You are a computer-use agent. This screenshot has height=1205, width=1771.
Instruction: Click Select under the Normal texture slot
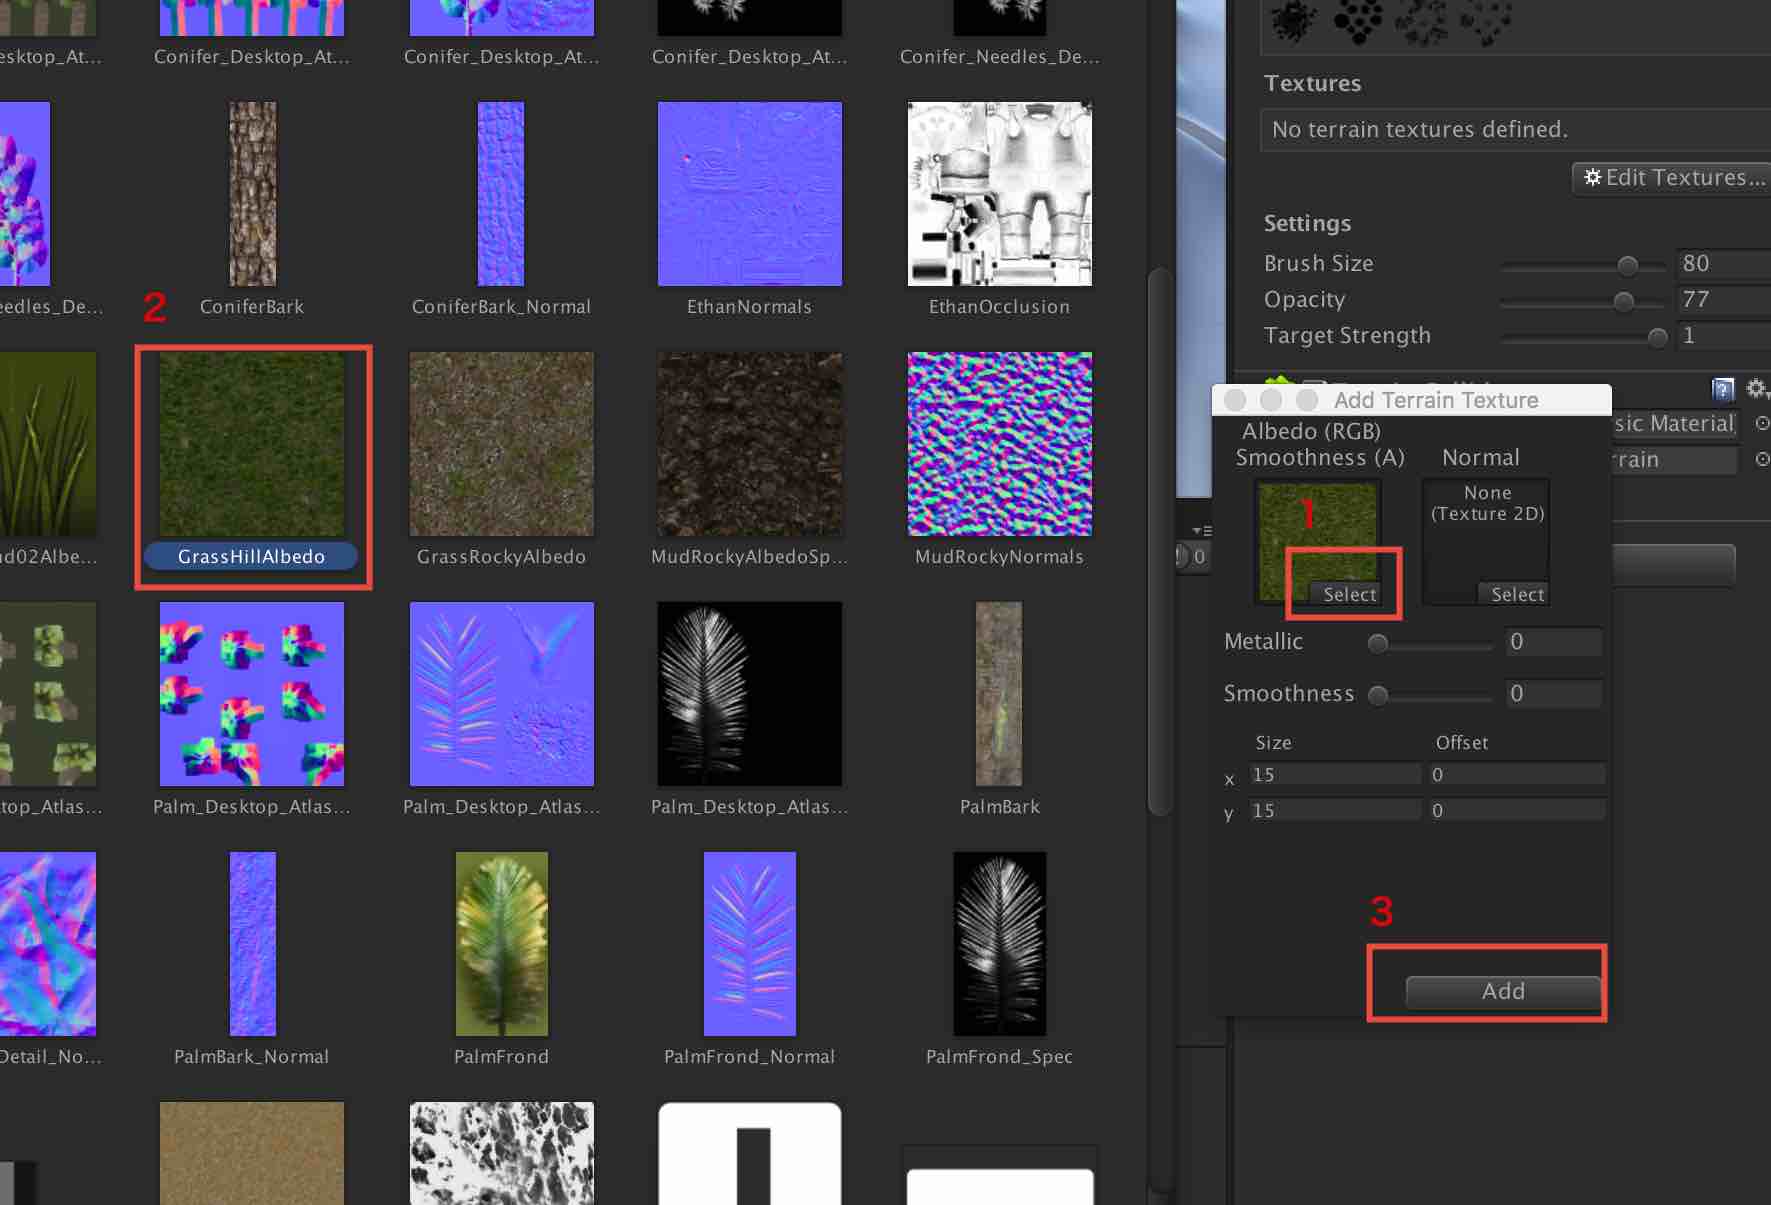tap(1517, 594)
